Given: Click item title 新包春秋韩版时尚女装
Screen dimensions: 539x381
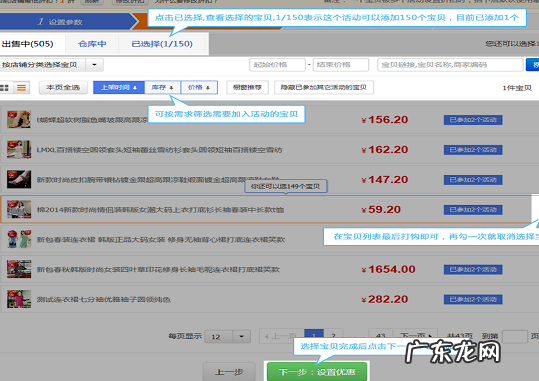Looking at the screenshot, I should click(x=158, y=270).
